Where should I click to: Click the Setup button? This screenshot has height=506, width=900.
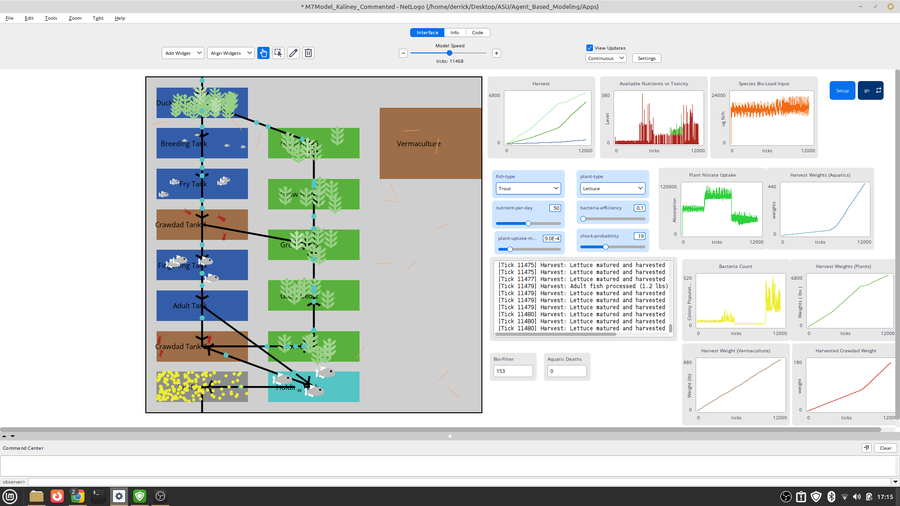pyautogui.click(x=842, y=91)
